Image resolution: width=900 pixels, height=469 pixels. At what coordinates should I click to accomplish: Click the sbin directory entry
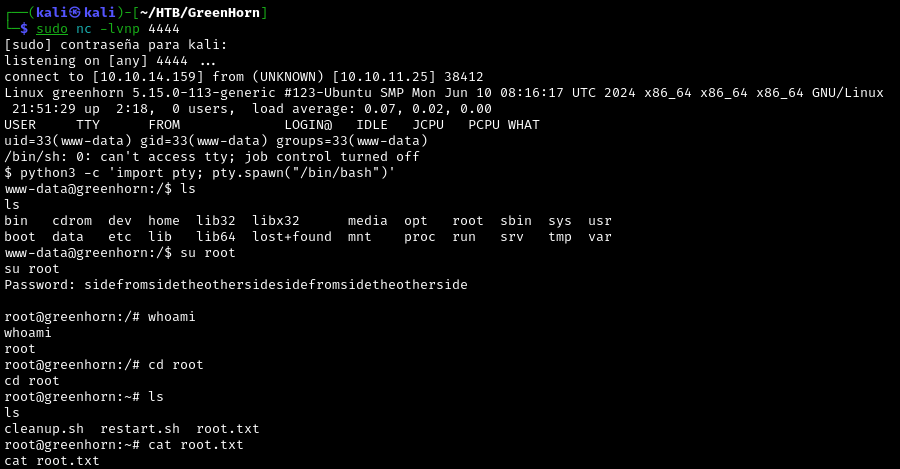point(516,221)
